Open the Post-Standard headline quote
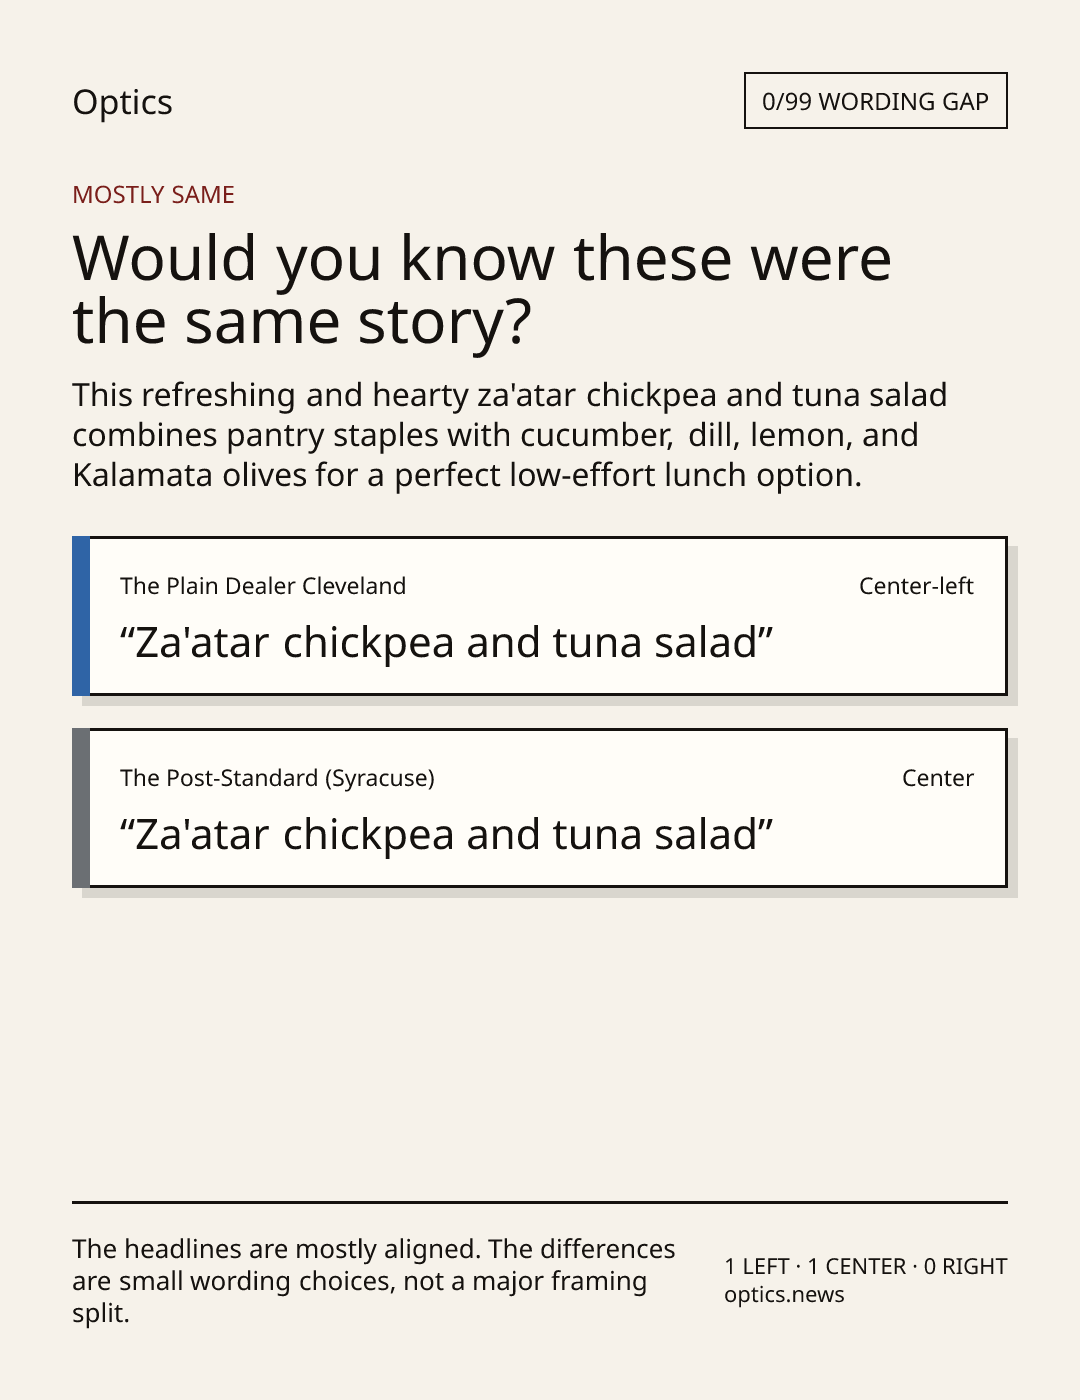This screenshot has height=1400, width=1080. point(447,835)
